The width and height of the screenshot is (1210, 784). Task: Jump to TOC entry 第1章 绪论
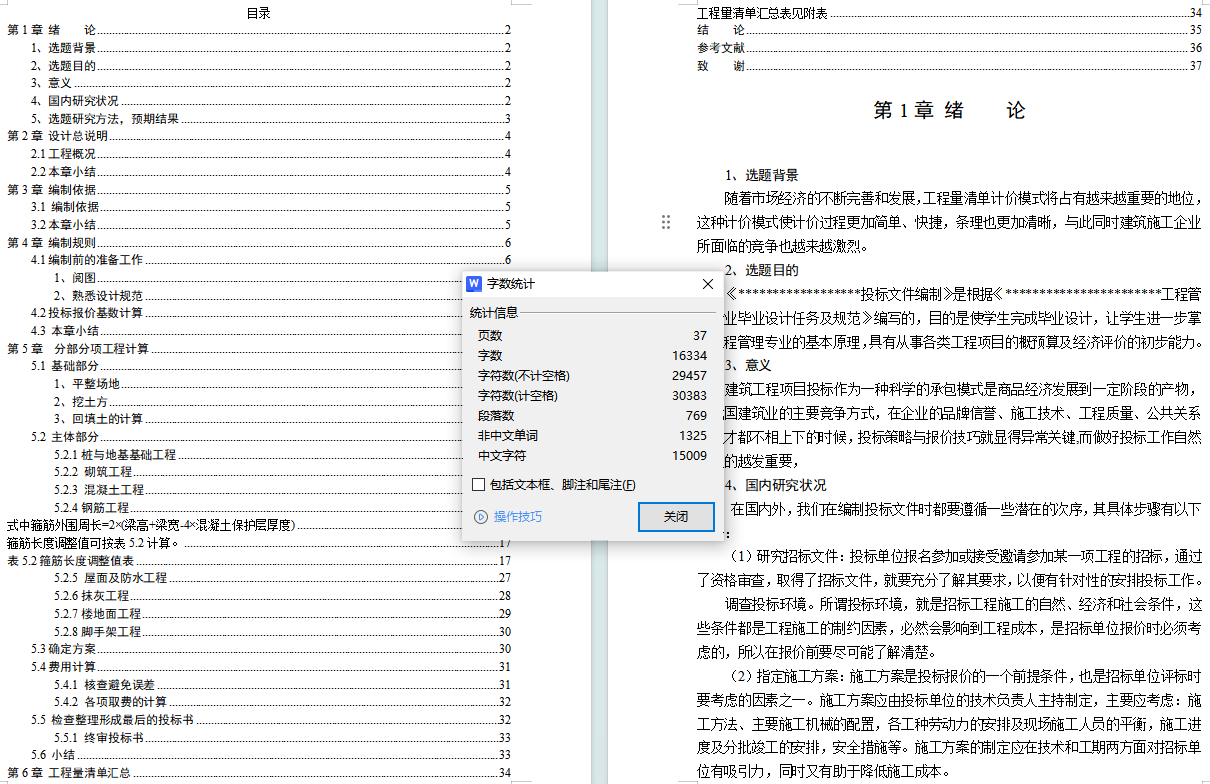coord(259,31)
